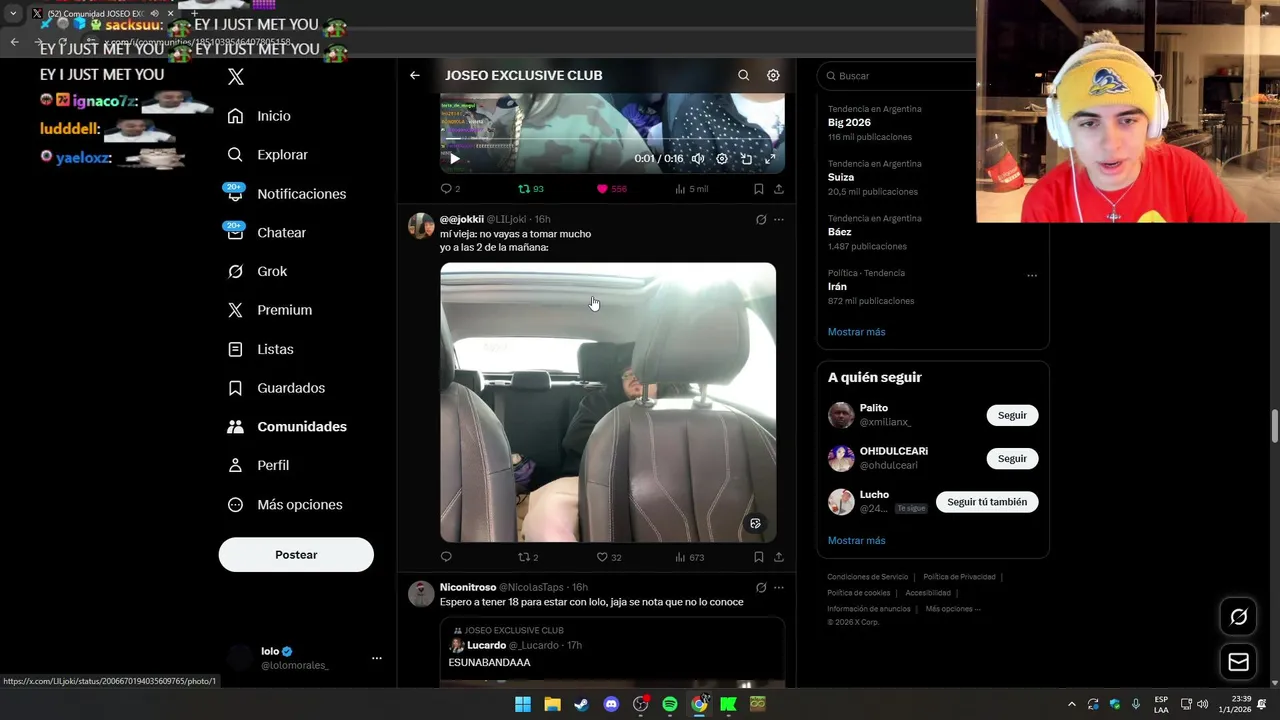Go back from JOSEO EXCLUSIVE CLUB
Viewport: 1280px width, 720px height.
415,75
